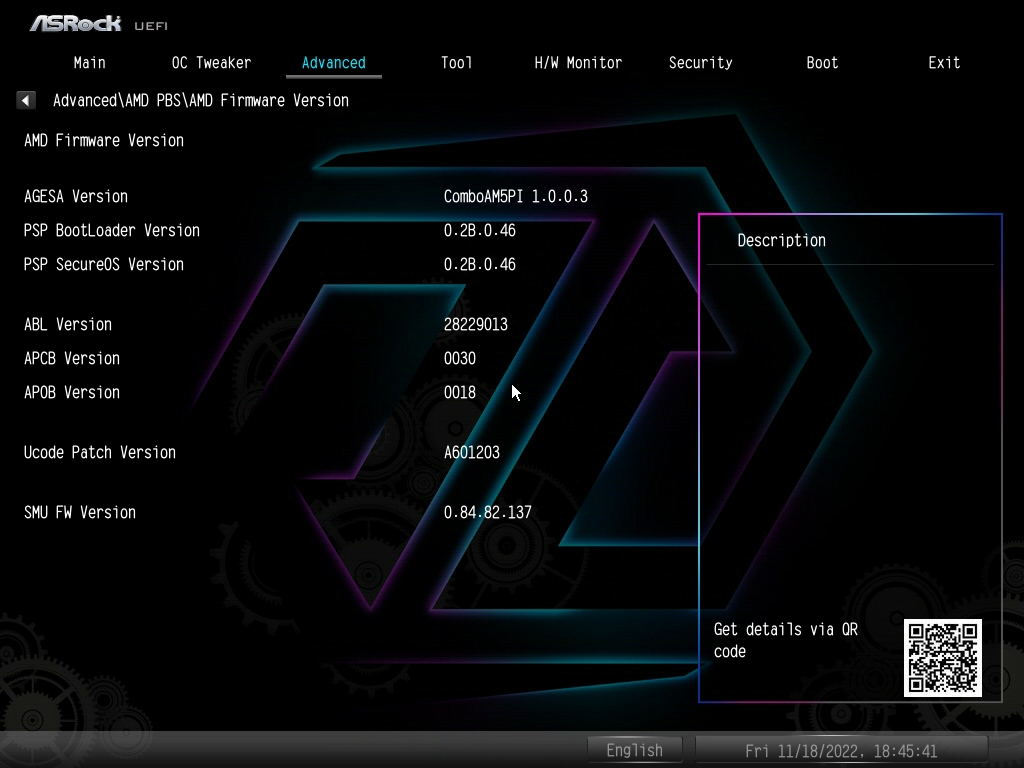Select the AGESA Version row label
This screenshot has width=1024, height=768.
coord(76,197)
